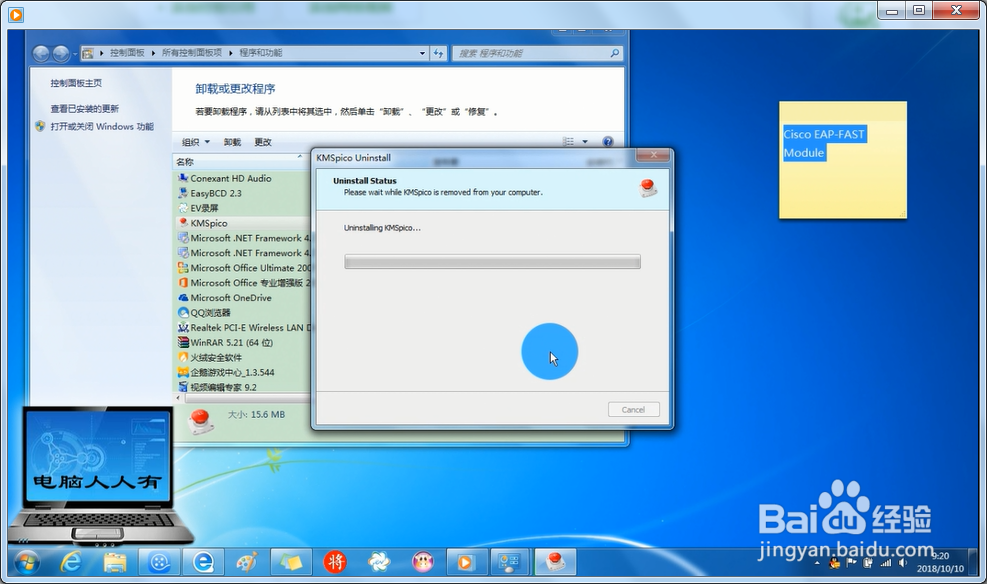Click the volume speaker tray icon
Screen dimensions: 987x584
[x=902, y=563]
